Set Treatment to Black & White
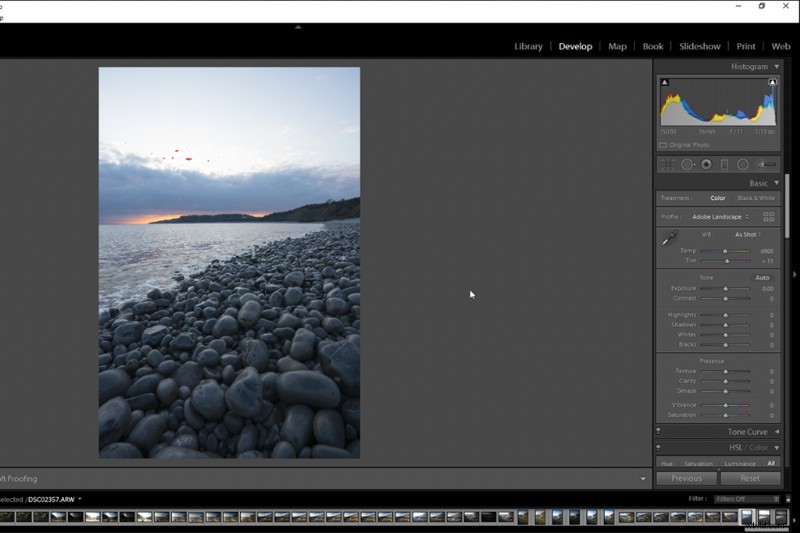Image resolution: width=800 pixels, height=533 pixels. click(x=756, y=198)
